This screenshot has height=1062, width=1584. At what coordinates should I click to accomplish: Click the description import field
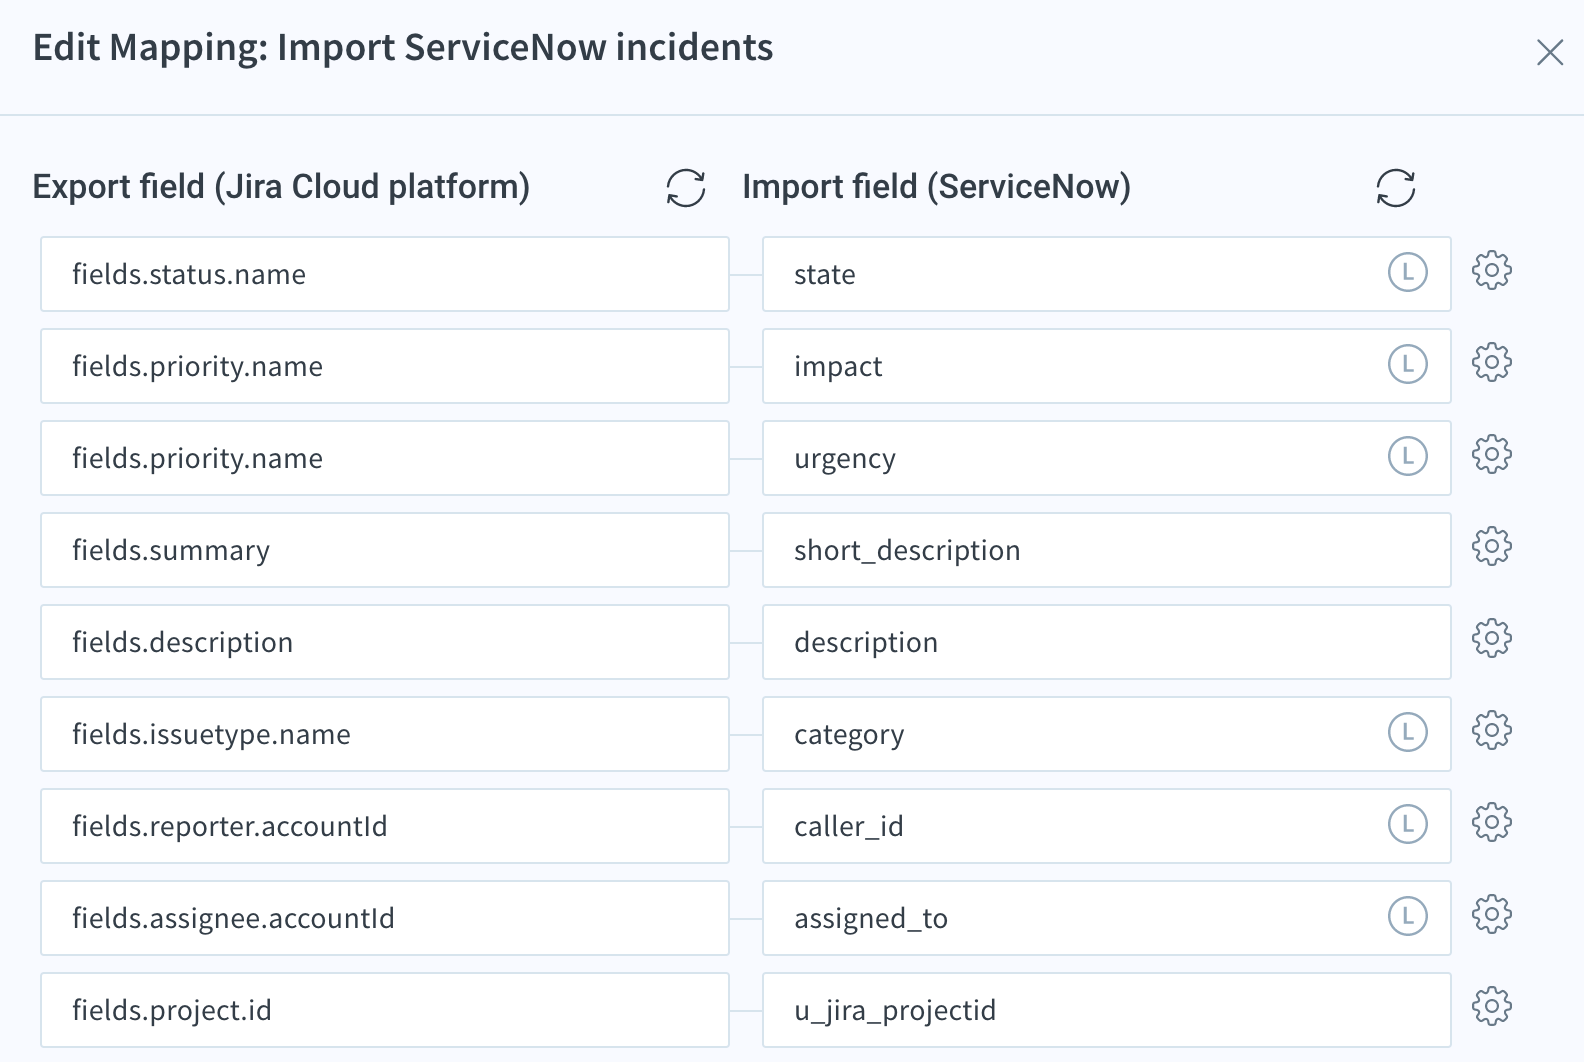[x=1107, y=642]
